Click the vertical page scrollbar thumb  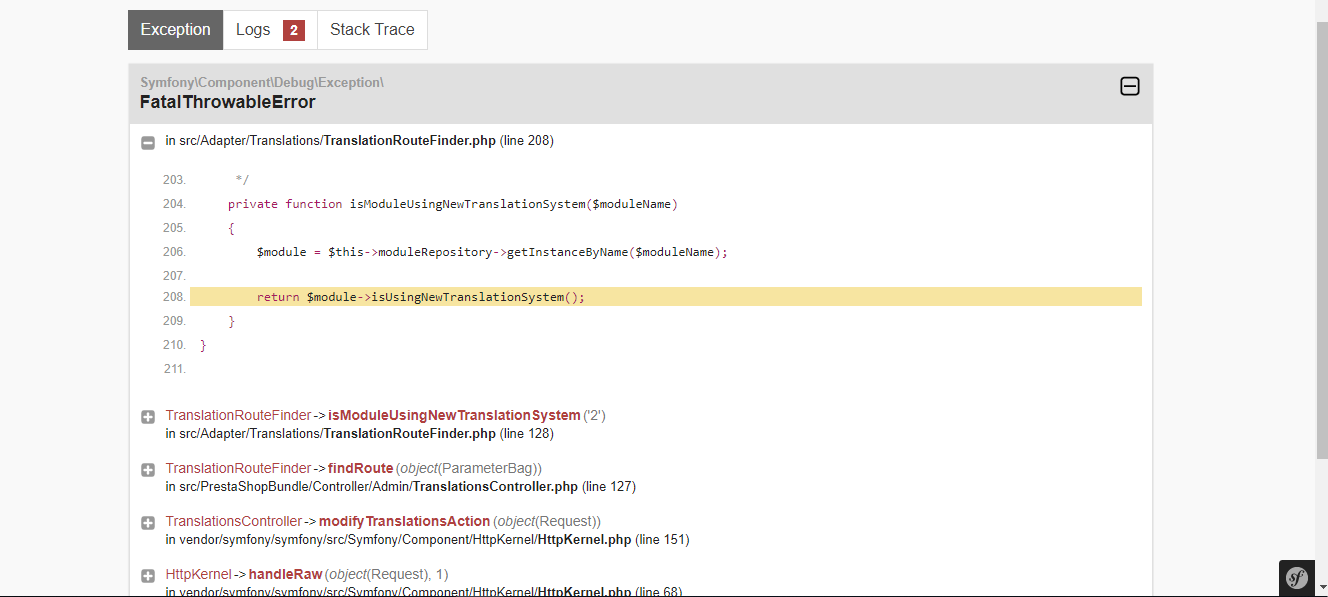1320,240
